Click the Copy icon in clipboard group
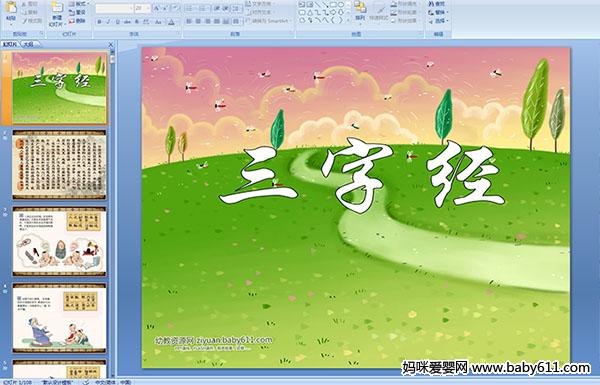 pyautogui.click(x=24, y=12)
